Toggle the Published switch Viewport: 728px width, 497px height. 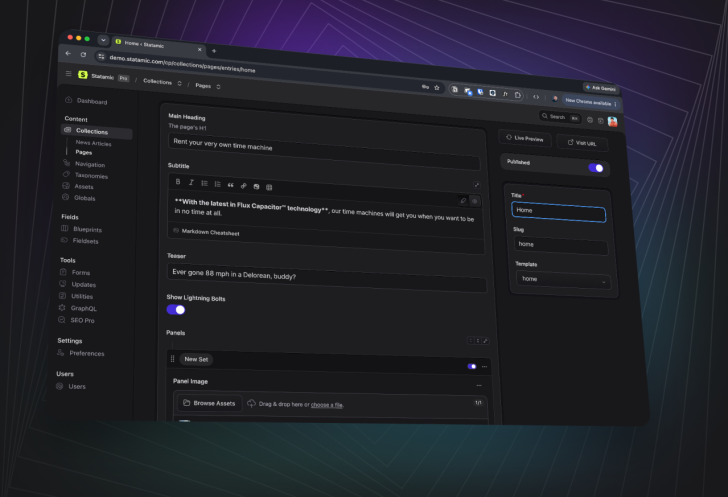[596, 168]
